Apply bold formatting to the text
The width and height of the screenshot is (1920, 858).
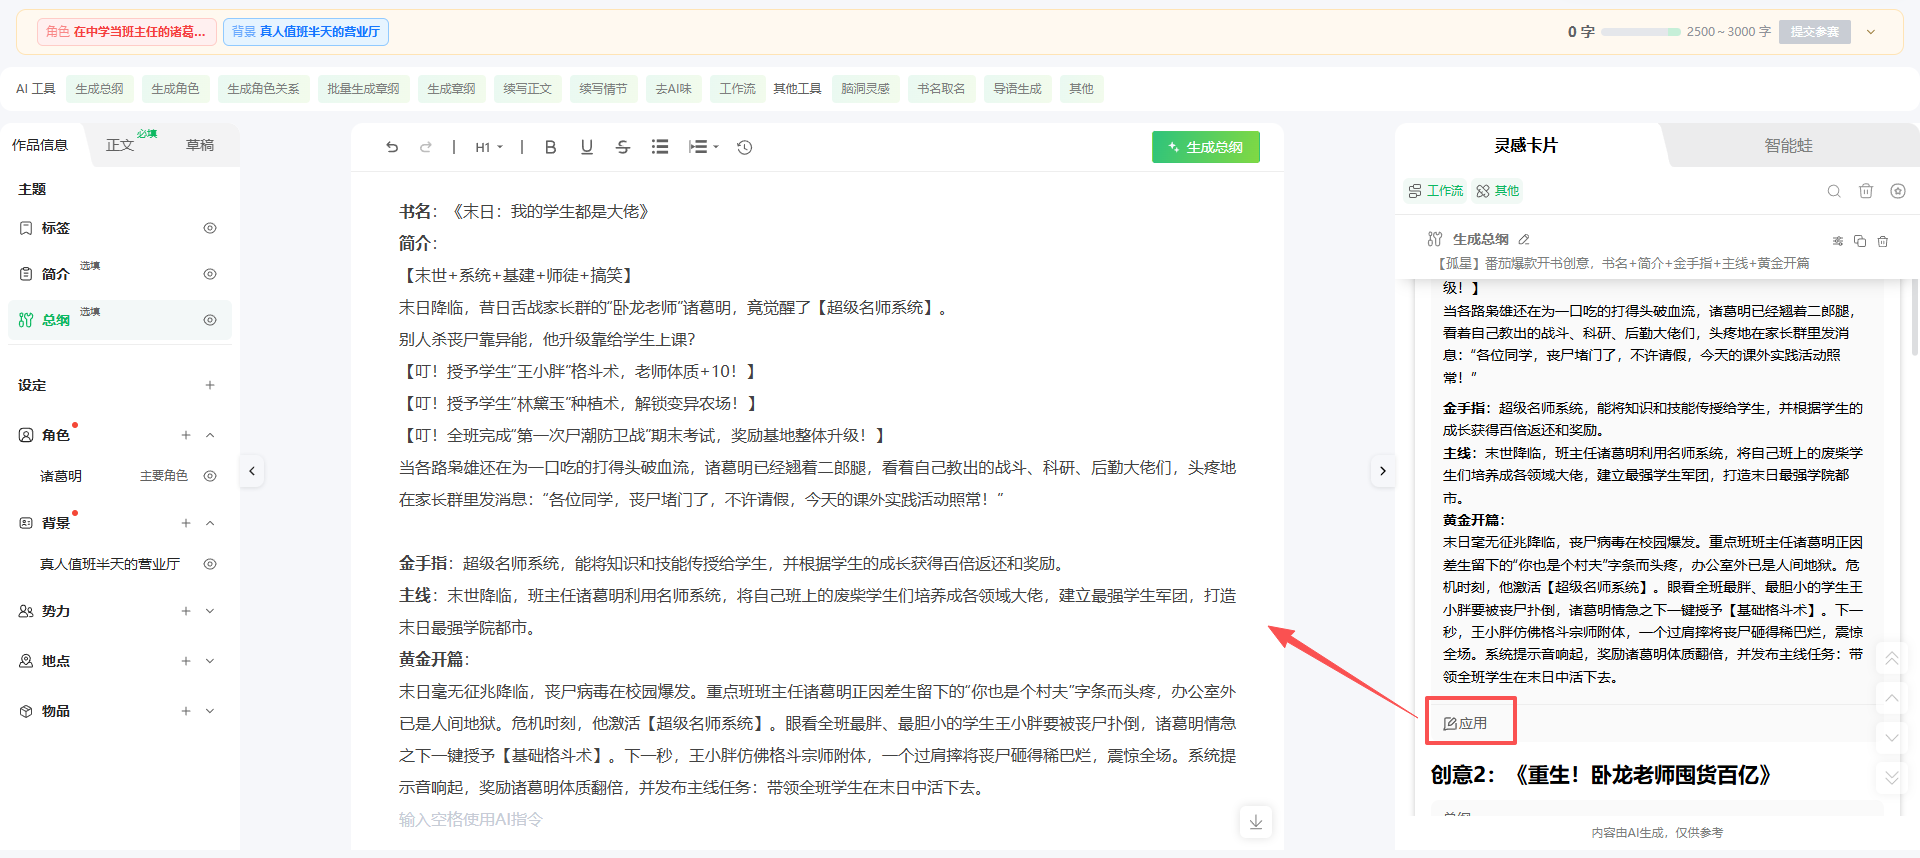(550, 147)
